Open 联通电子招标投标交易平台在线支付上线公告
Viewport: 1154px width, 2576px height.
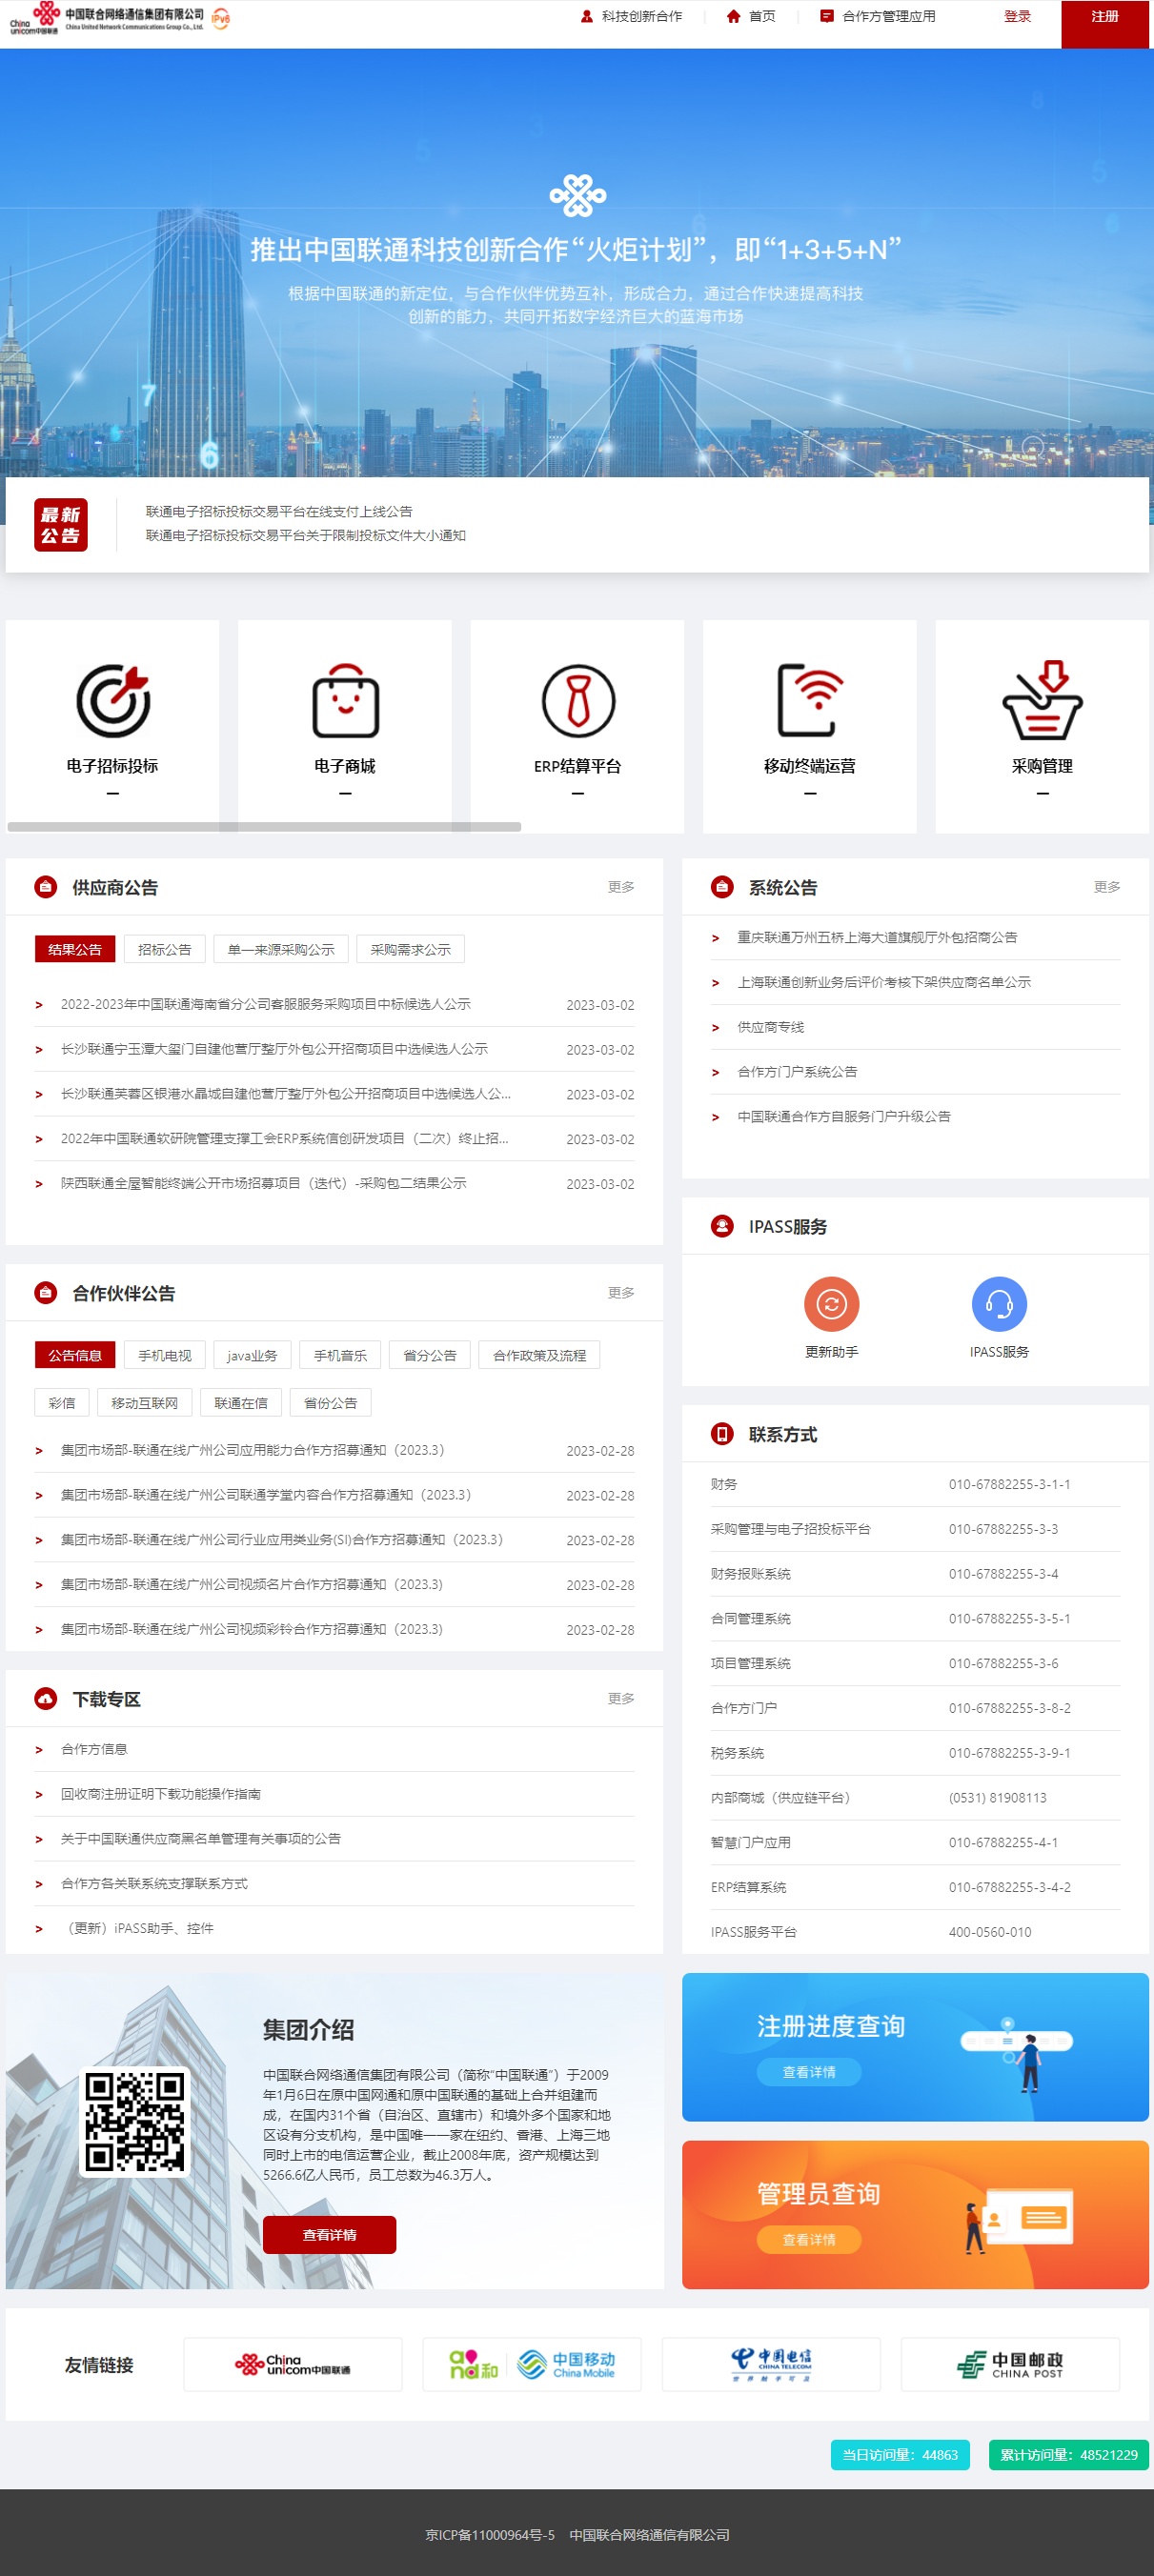[279, 511]
